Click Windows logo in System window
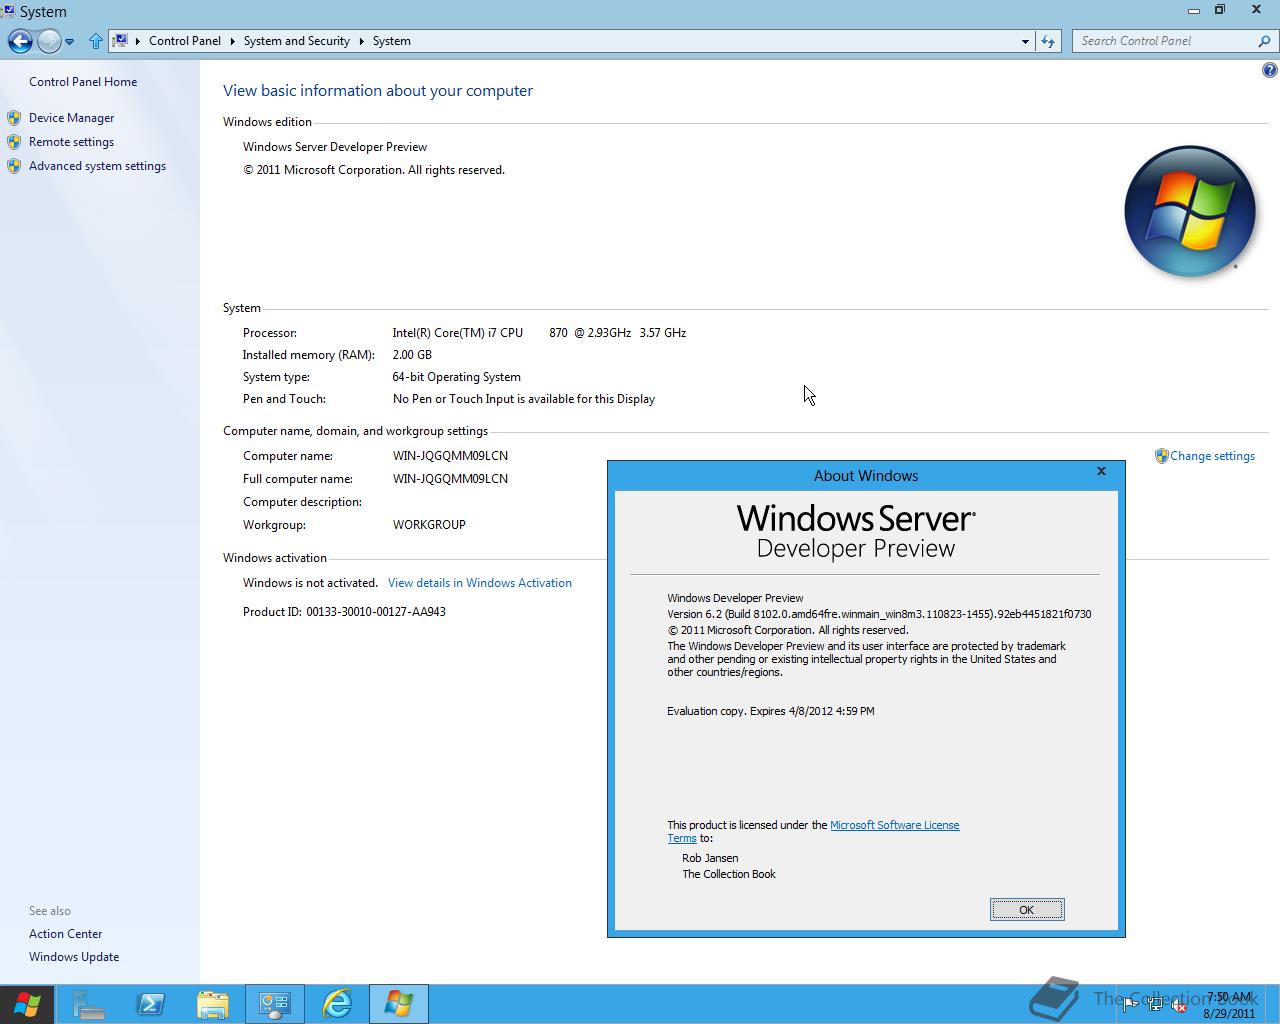The image size is (1280, 1024). (1189, 211)
